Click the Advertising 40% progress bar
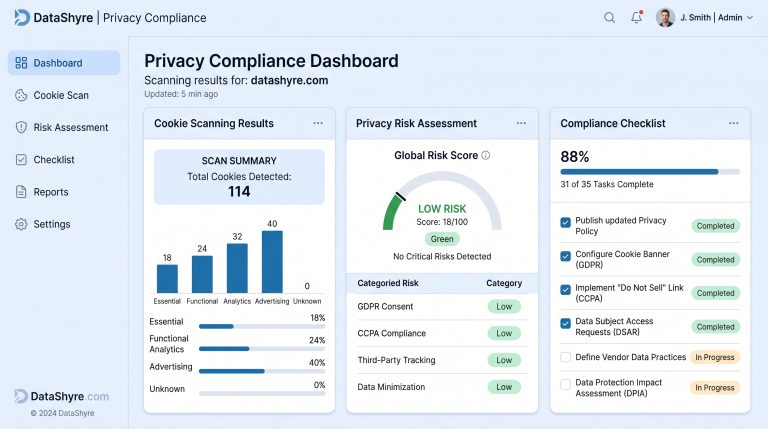768x429 pixels. tap(262, 371)
